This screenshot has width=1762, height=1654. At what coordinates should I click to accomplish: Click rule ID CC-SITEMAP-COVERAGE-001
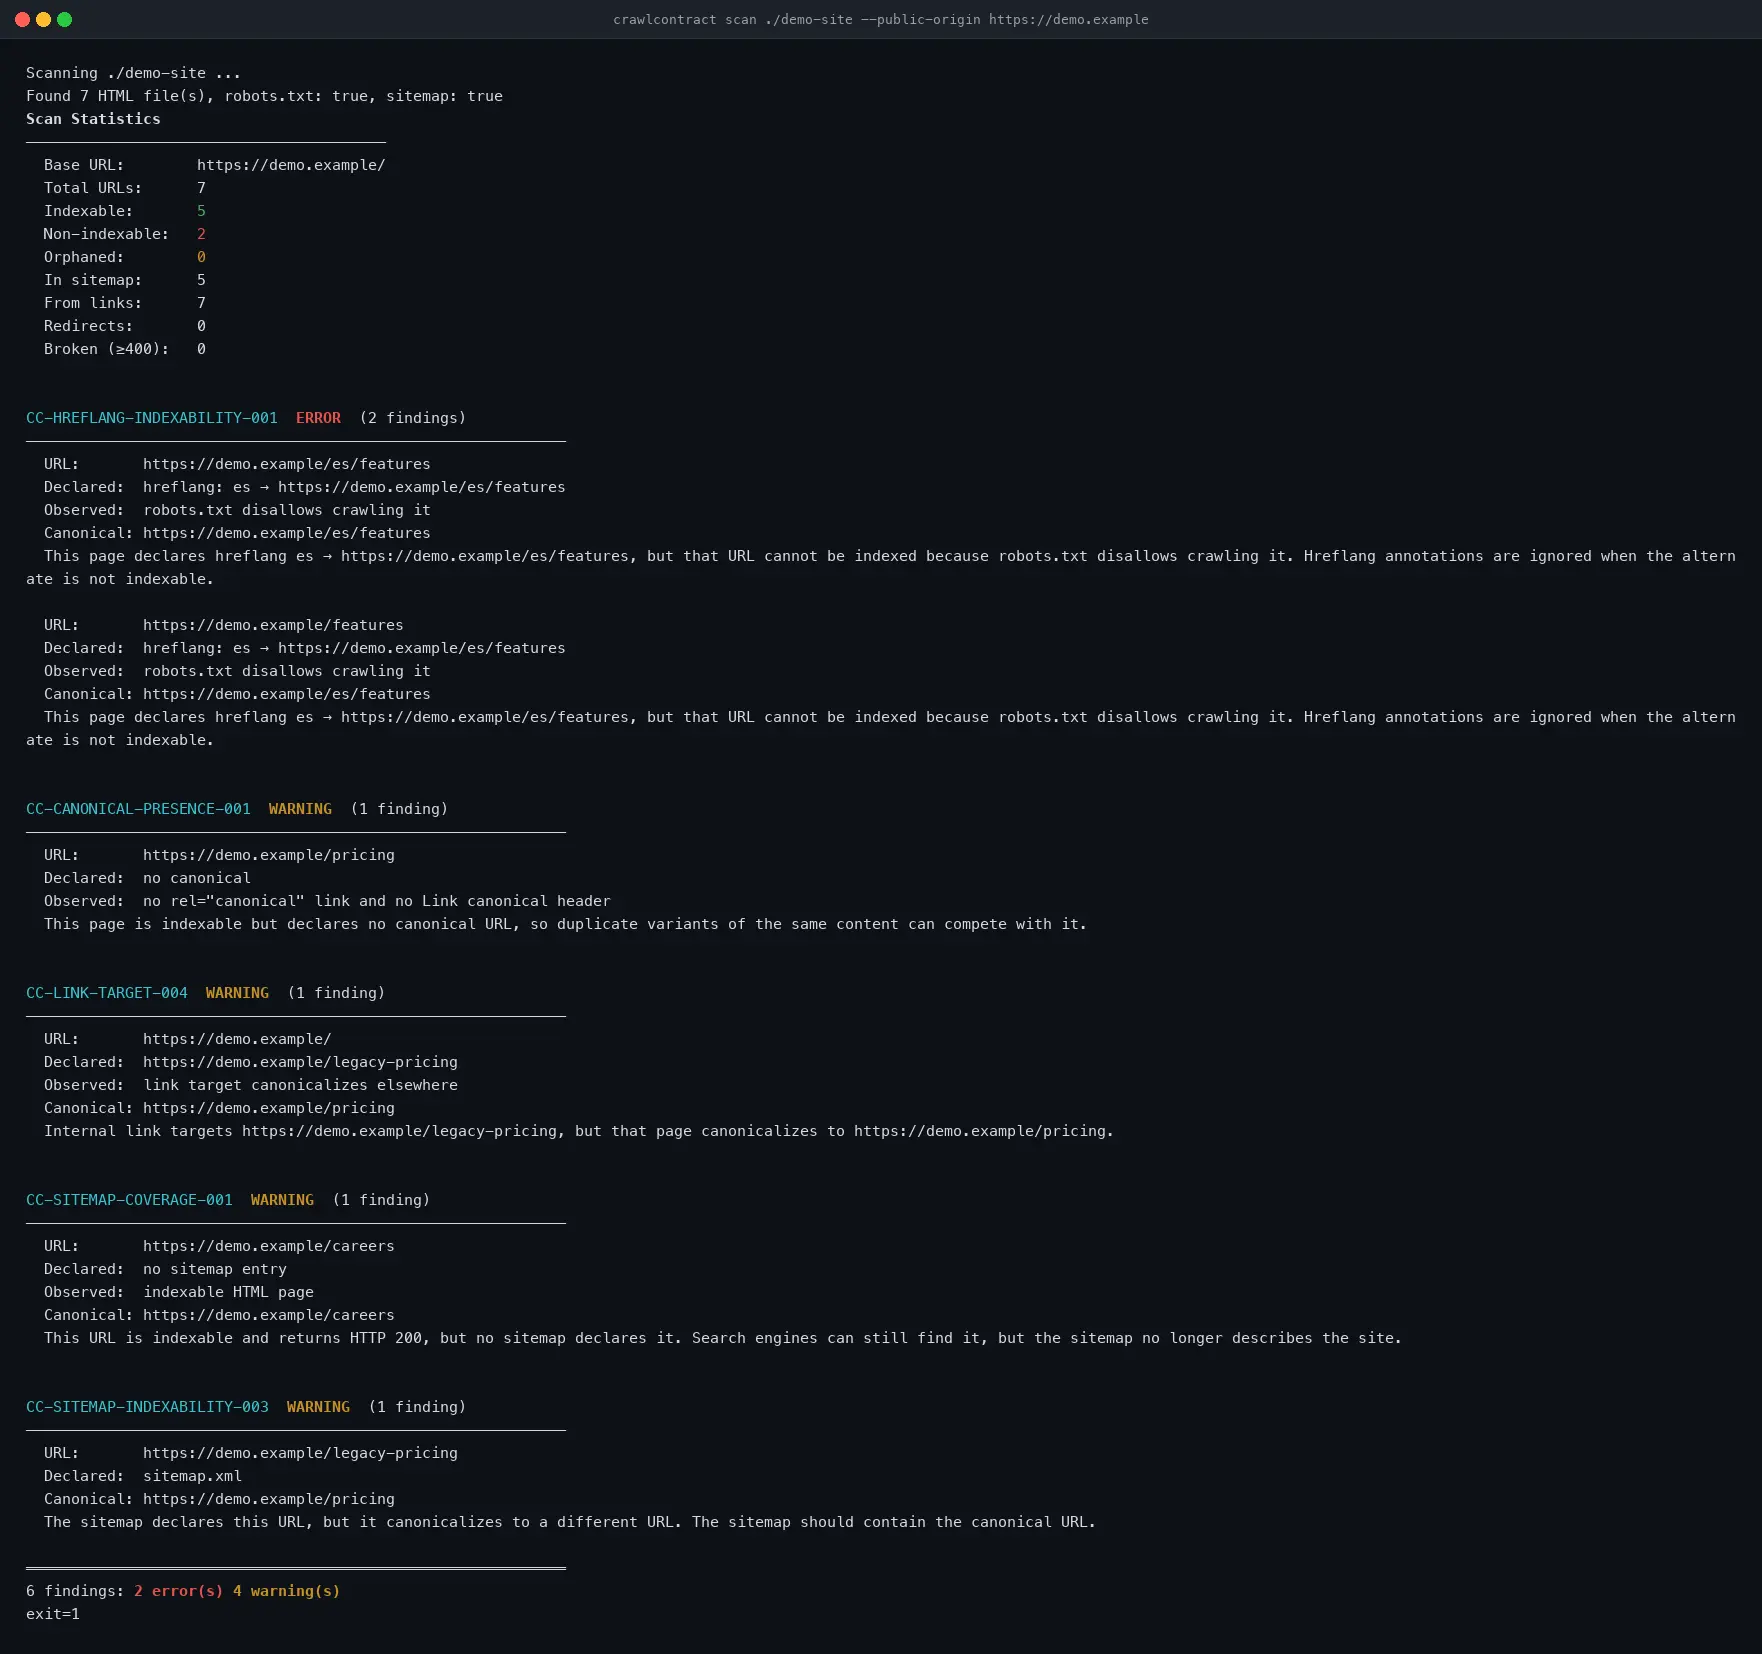tap(129, 1200)
